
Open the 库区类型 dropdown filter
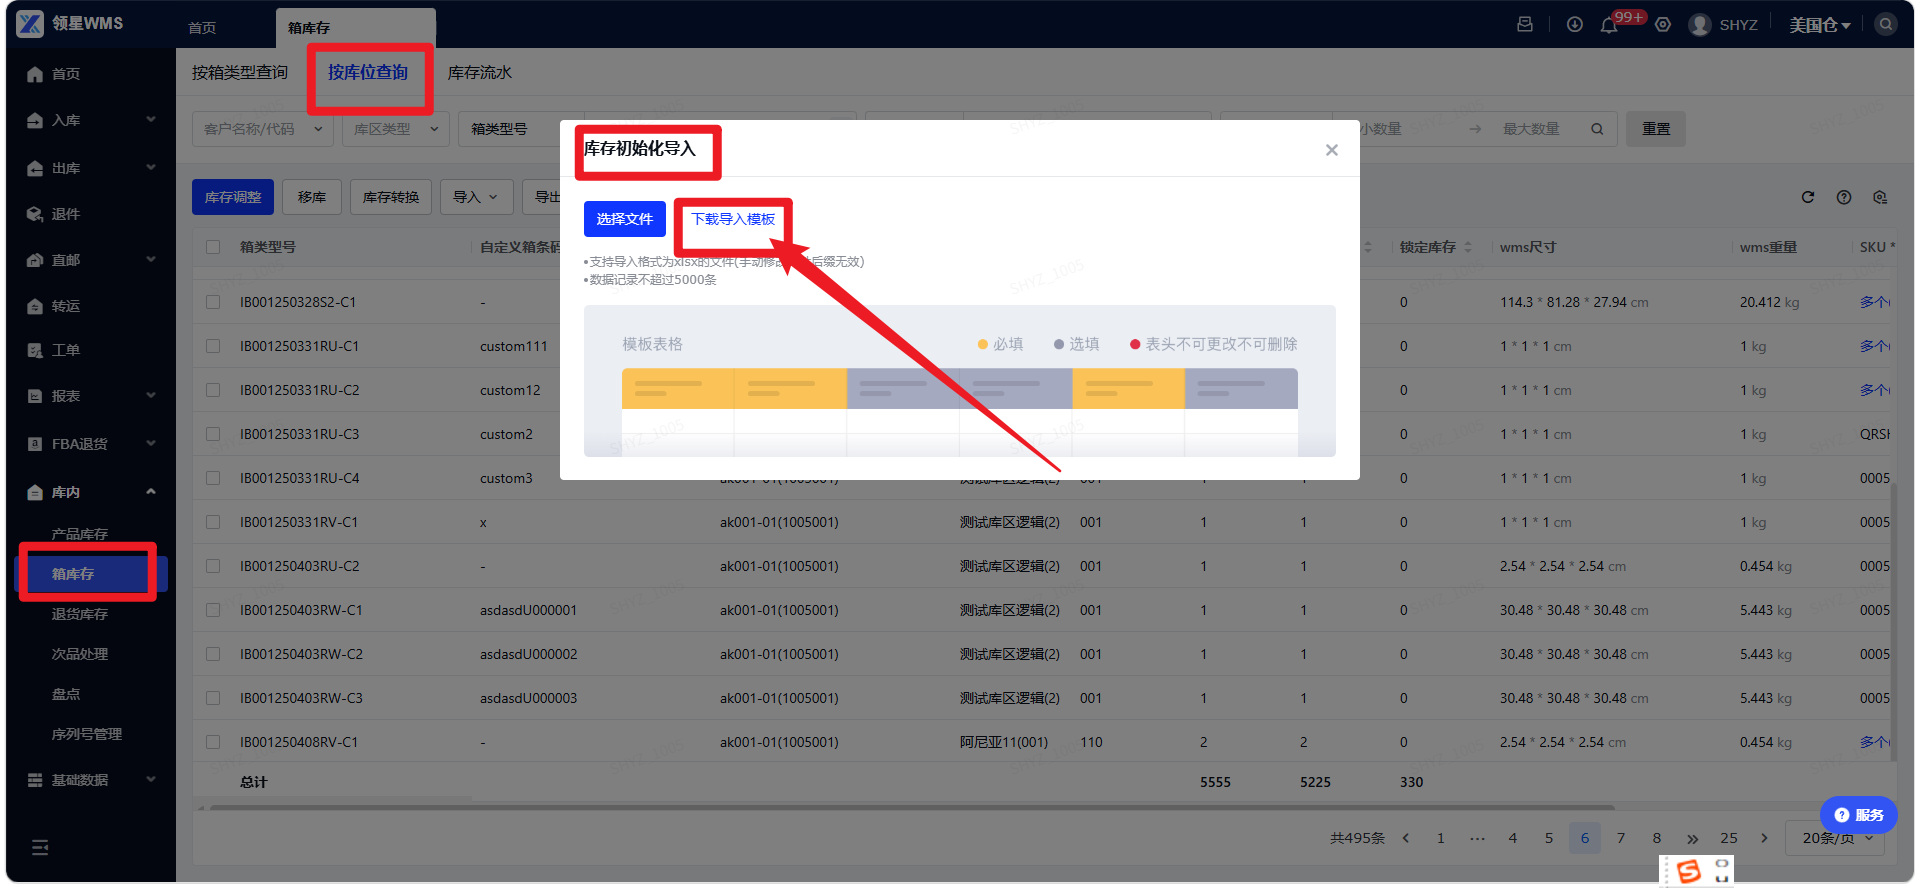pos(396,129)
